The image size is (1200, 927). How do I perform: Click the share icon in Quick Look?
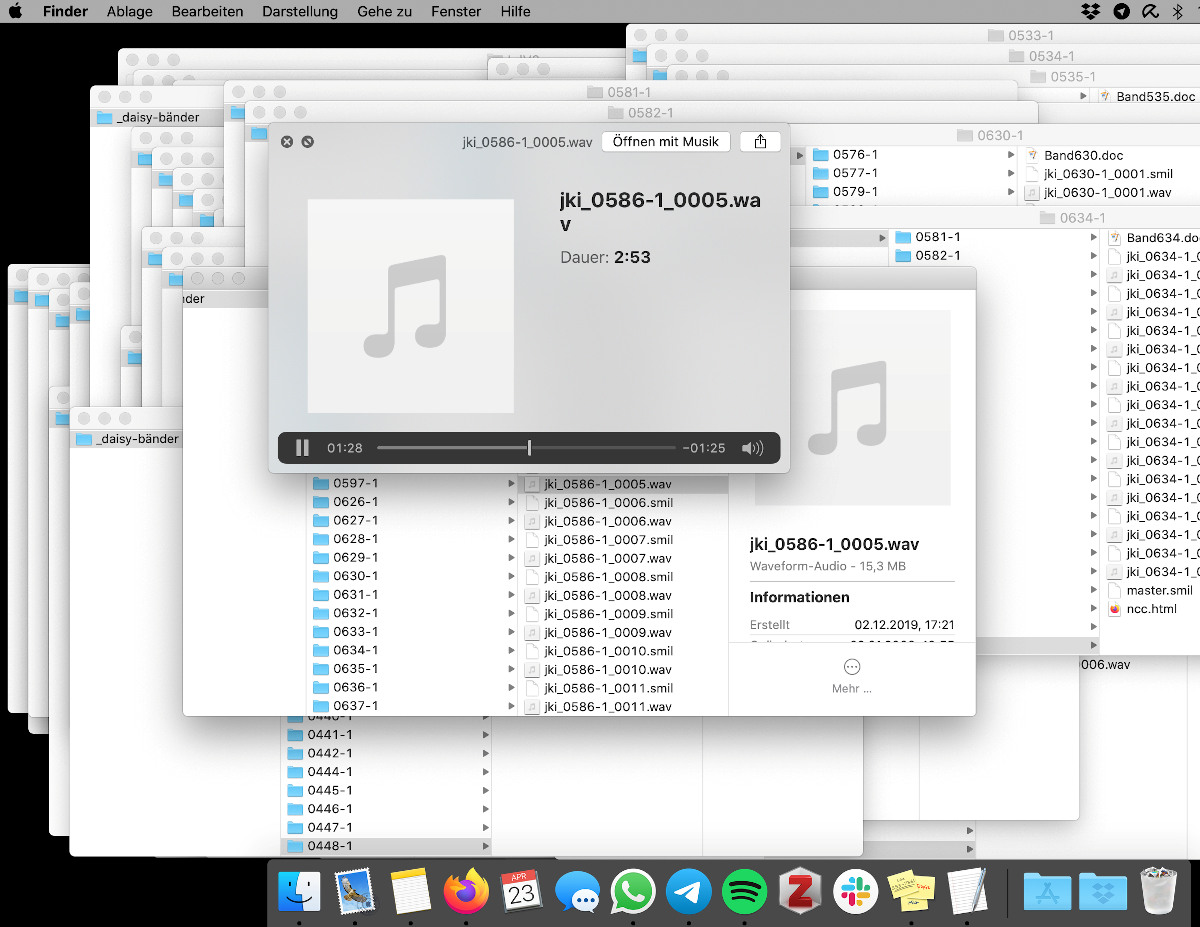point(760,142)
